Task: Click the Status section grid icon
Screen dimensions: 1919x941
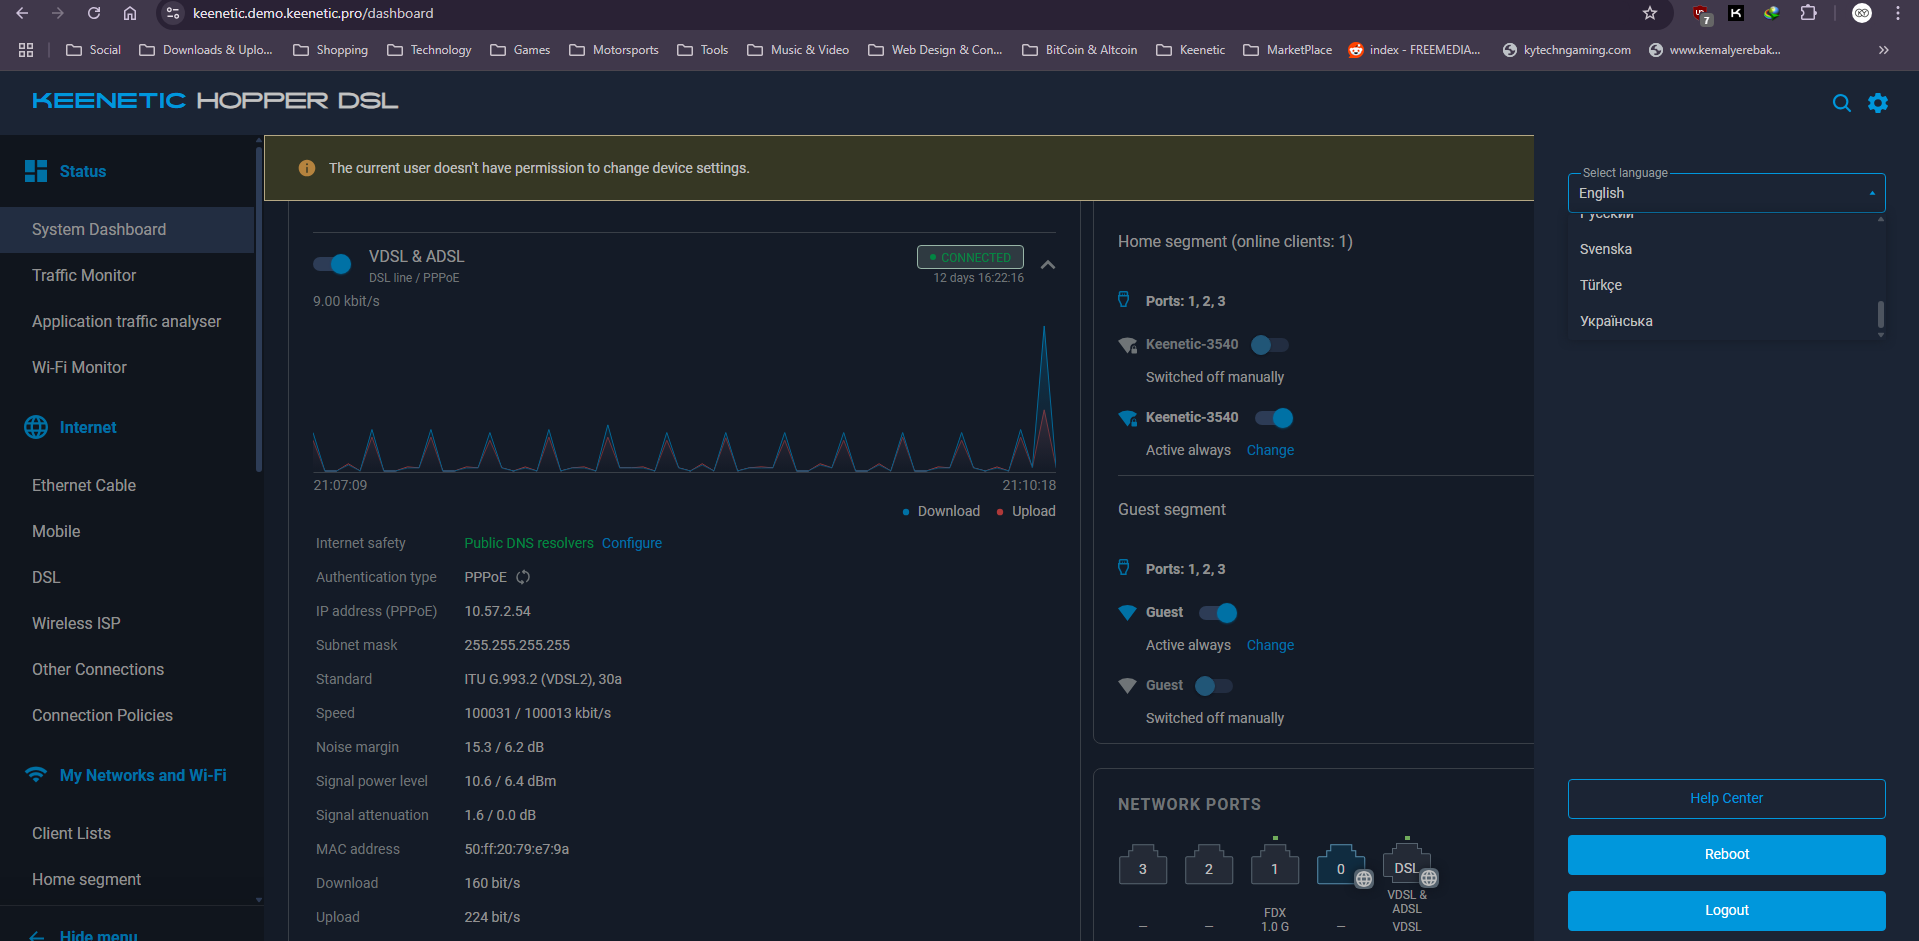Action: 36,171
